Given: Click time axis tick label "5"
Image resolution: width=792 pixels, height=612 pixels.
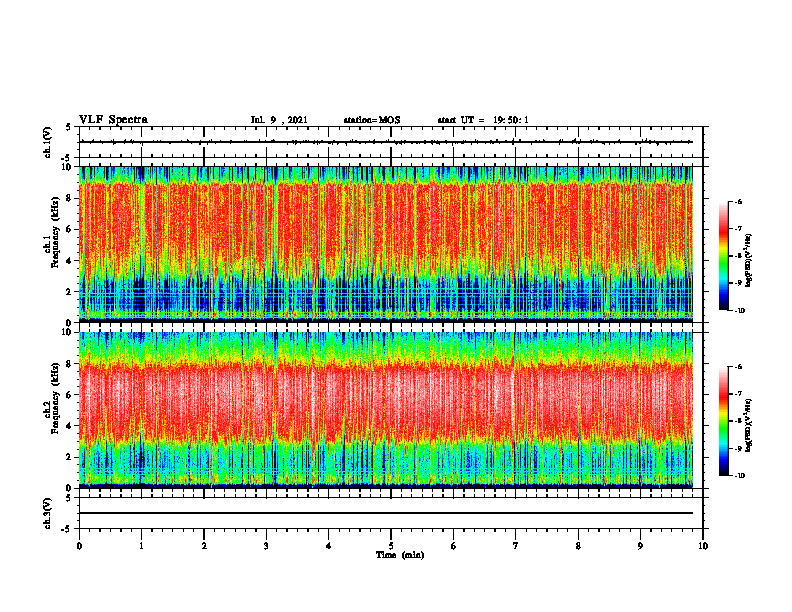Looking at the screenshot, I should [391, 546].
